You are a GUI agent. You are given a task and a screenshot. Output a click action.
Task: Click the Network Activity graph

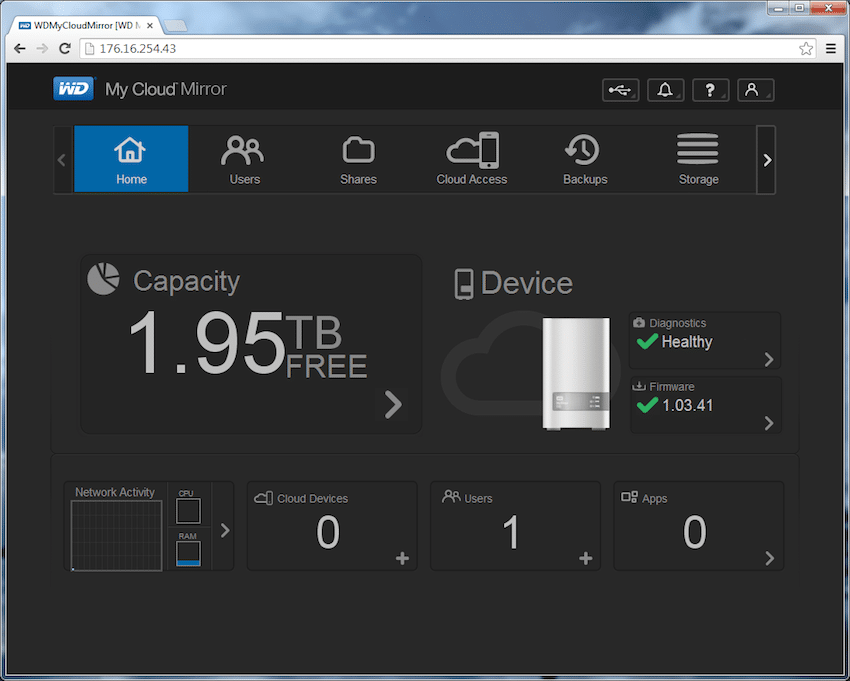[x=117, y=535]
